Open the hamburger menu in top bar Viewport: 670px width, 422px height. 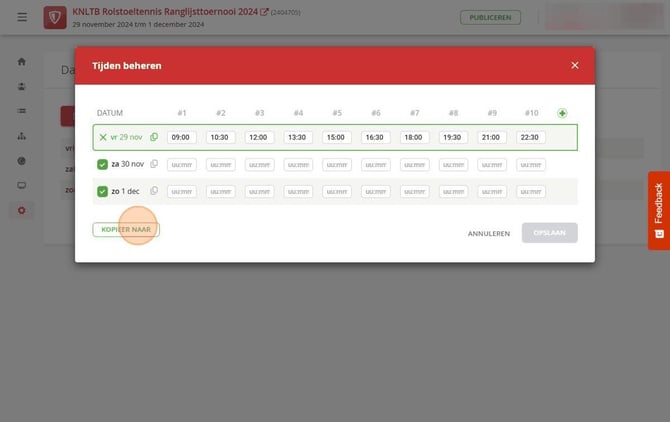22,17
